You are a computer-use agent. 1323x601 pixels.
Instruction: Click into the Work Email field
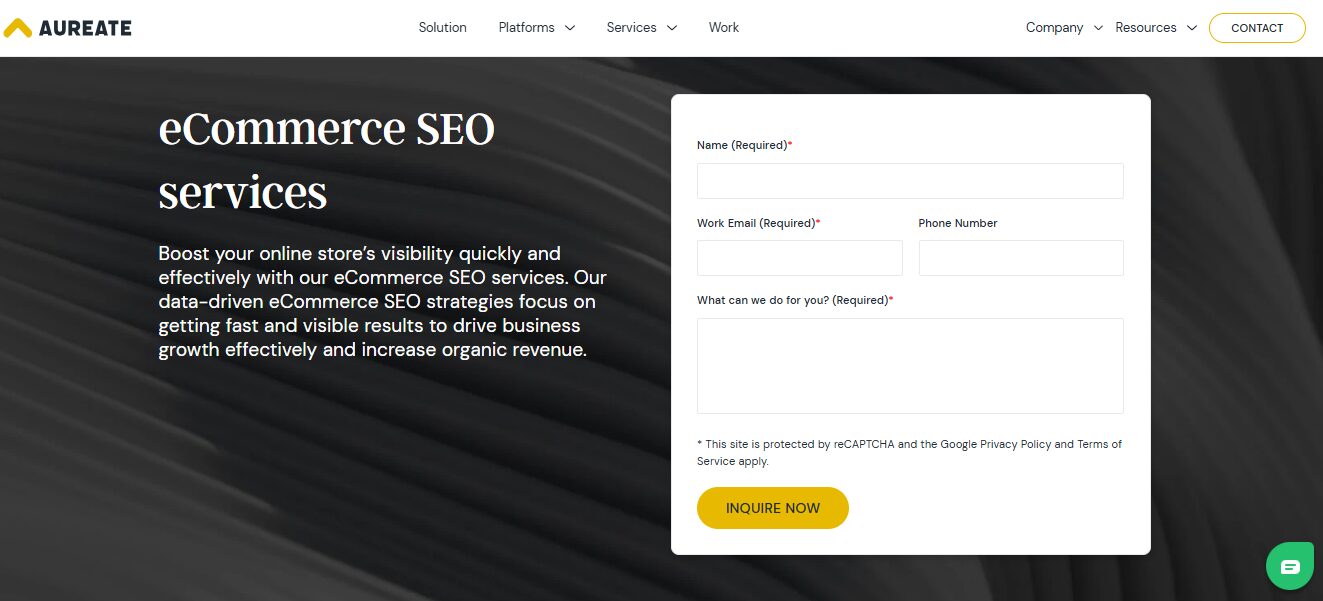(x=799, y=258)
